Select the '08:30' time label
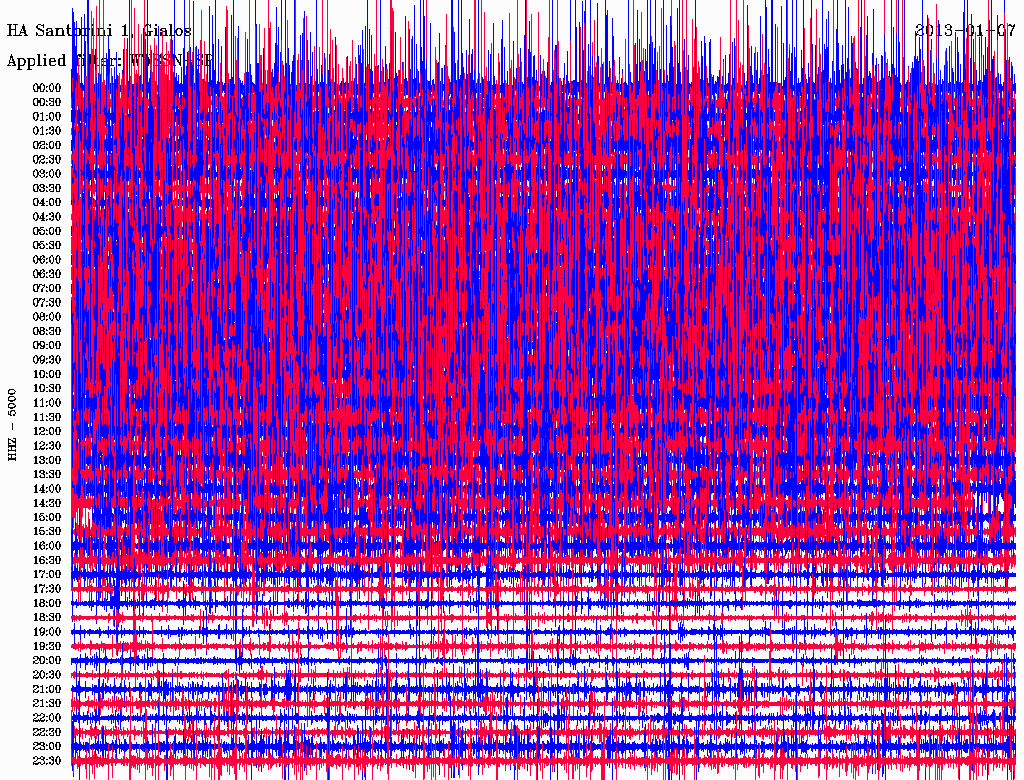Image resolution: width=1024 pixels, height=780 pixels. (47, 332)
